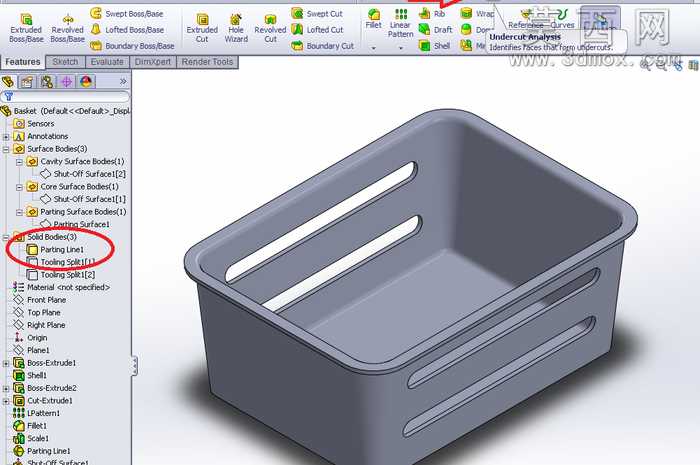Expand the Cut-Extrude1 feature
700x465 pixels.
[x=6, y=401]
